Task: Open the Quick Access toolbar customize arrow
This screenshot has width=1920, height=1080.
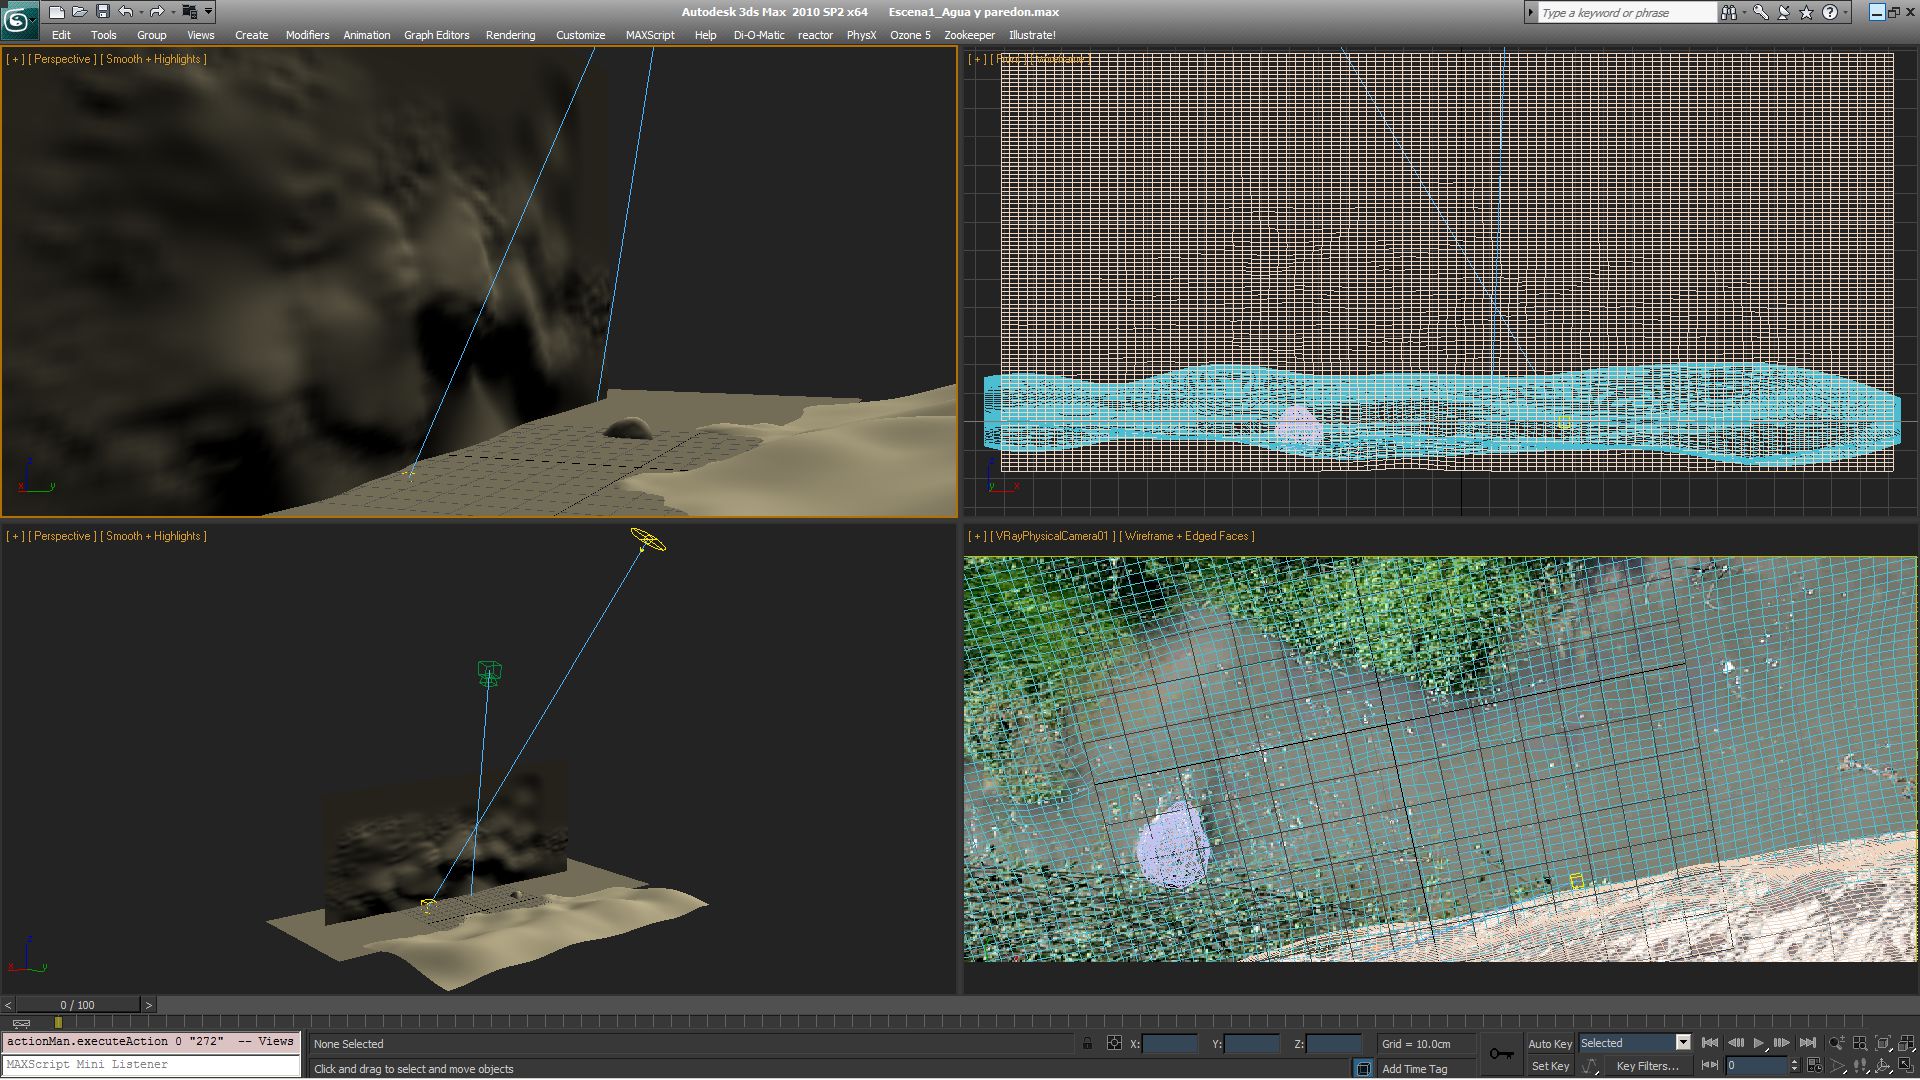Action: pos(208,12)
